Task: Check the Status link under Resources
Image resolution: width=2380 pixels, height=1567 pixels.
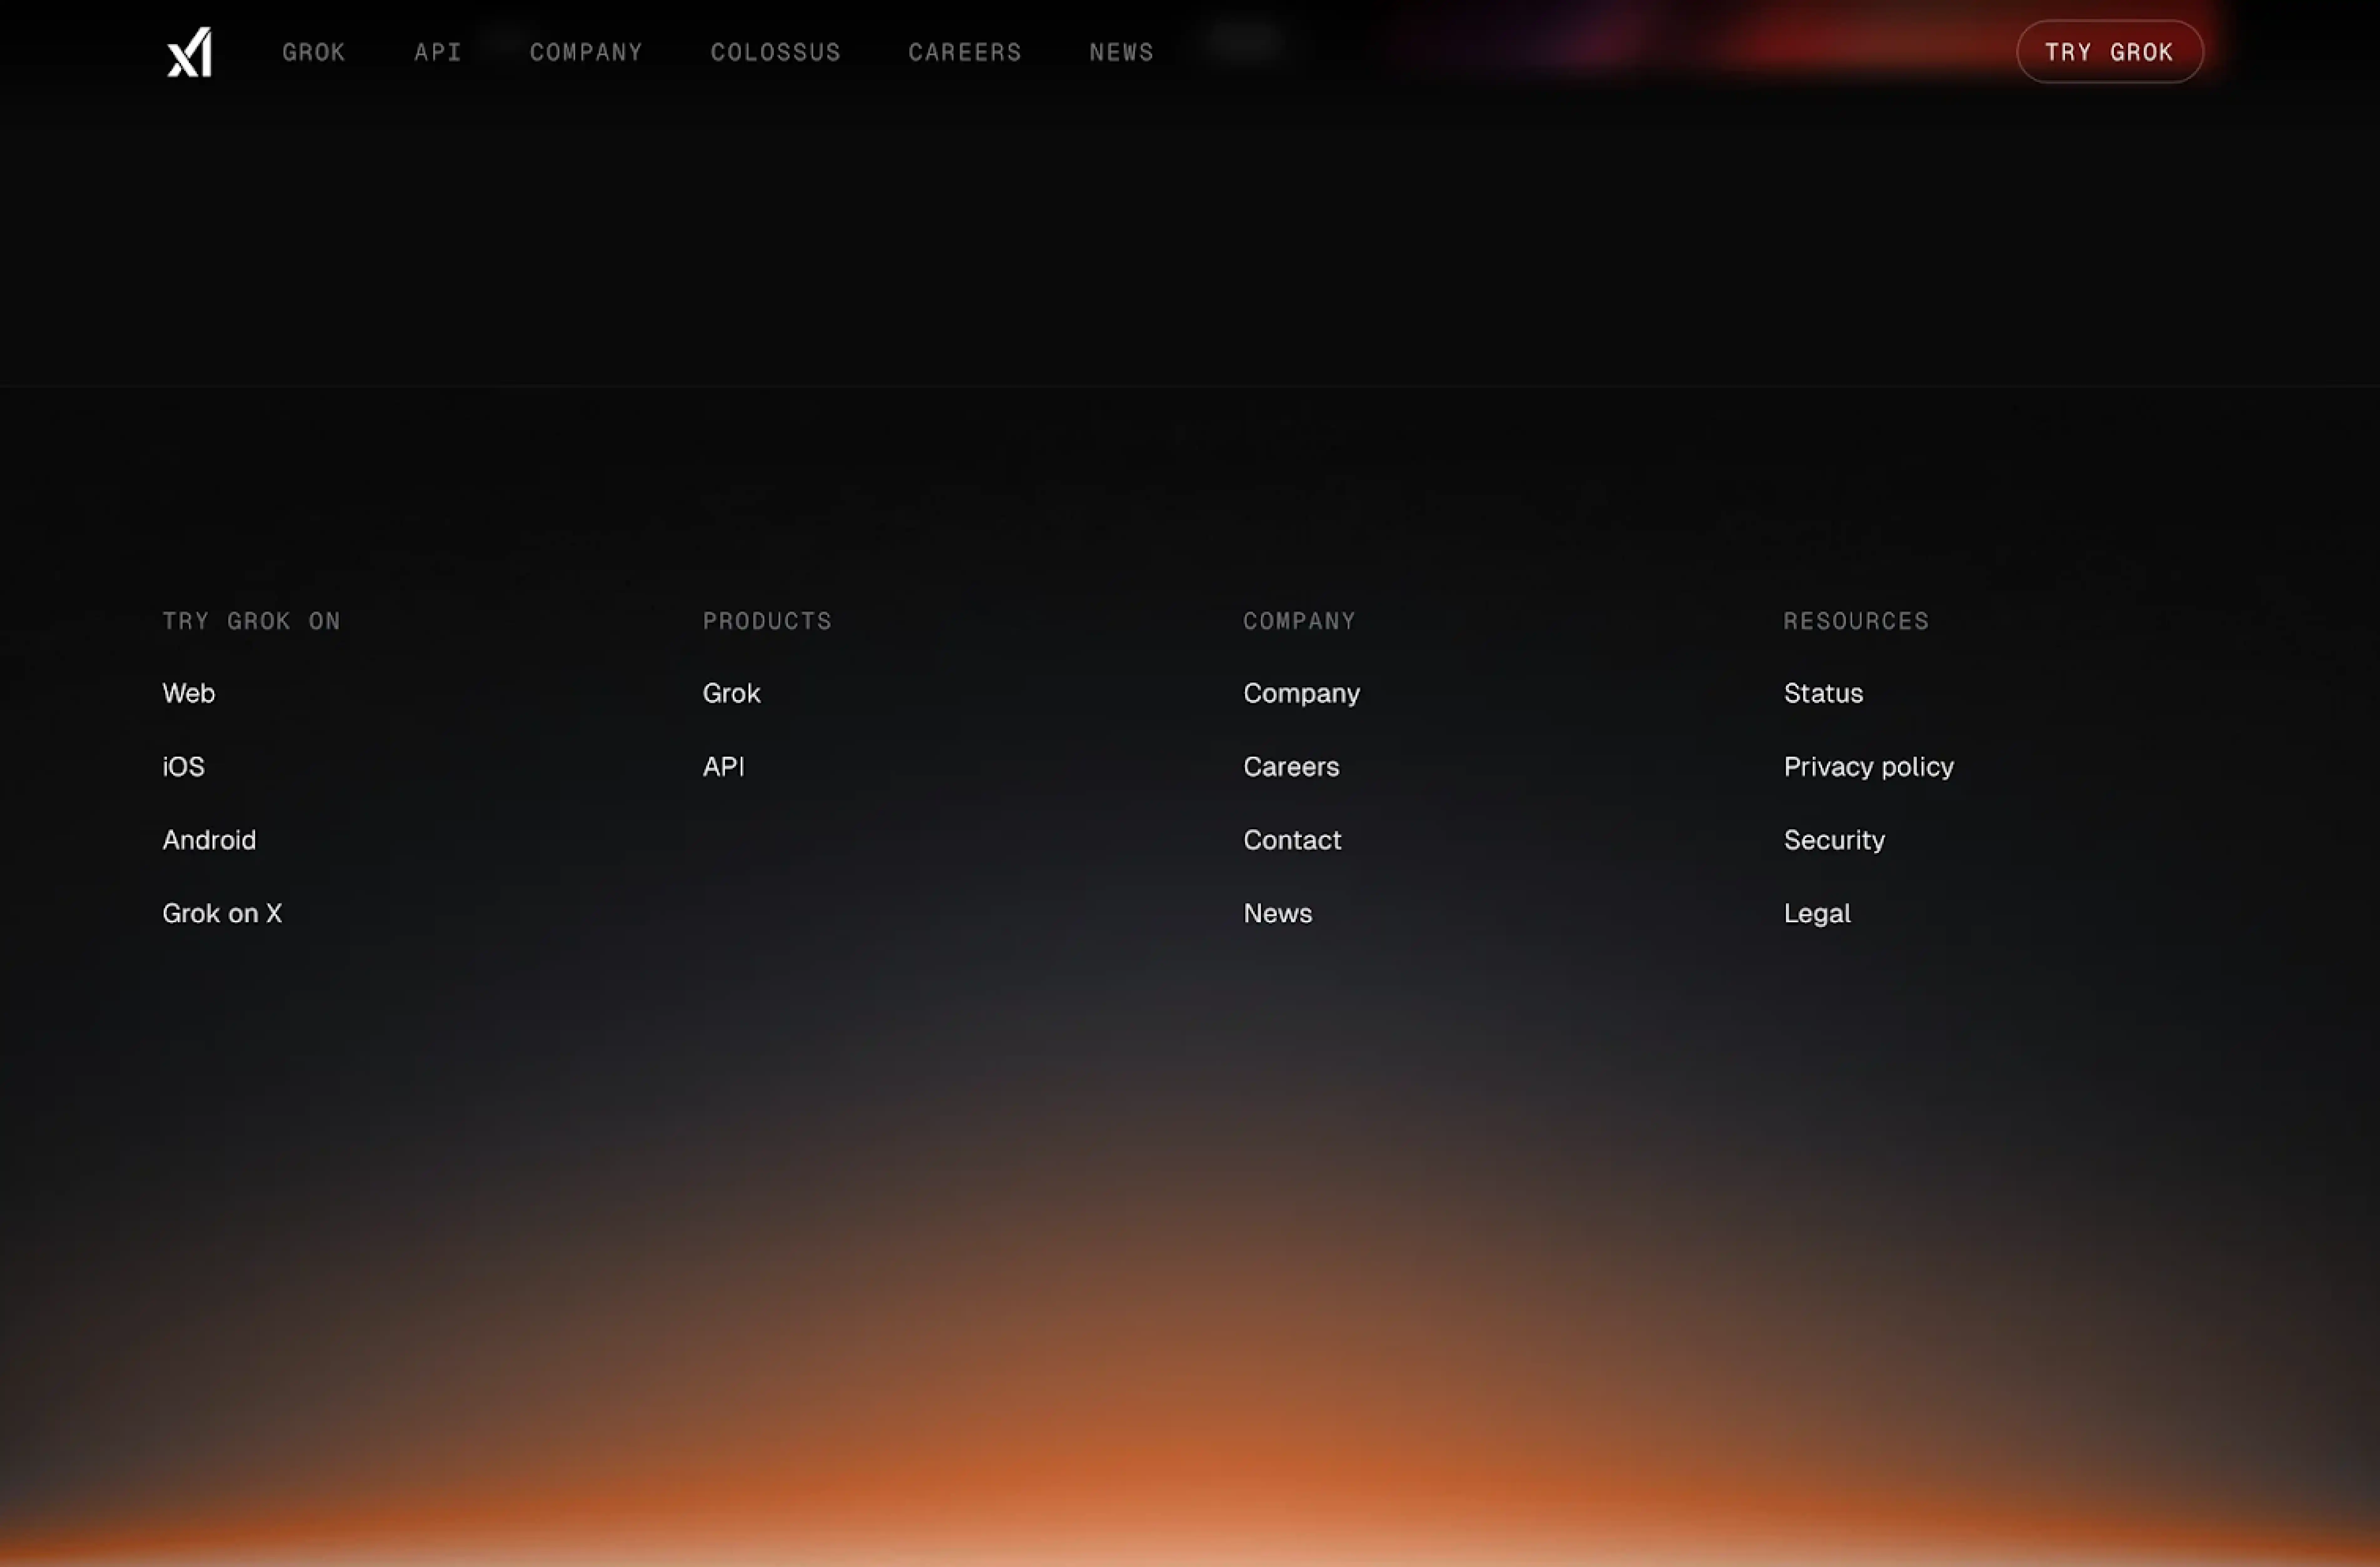Action: pos(1823,693)
